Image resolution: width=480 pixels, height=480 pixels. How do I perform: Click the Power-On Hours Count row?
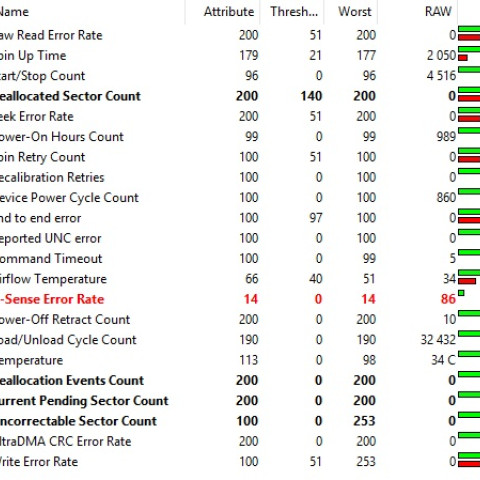[240, 137]
